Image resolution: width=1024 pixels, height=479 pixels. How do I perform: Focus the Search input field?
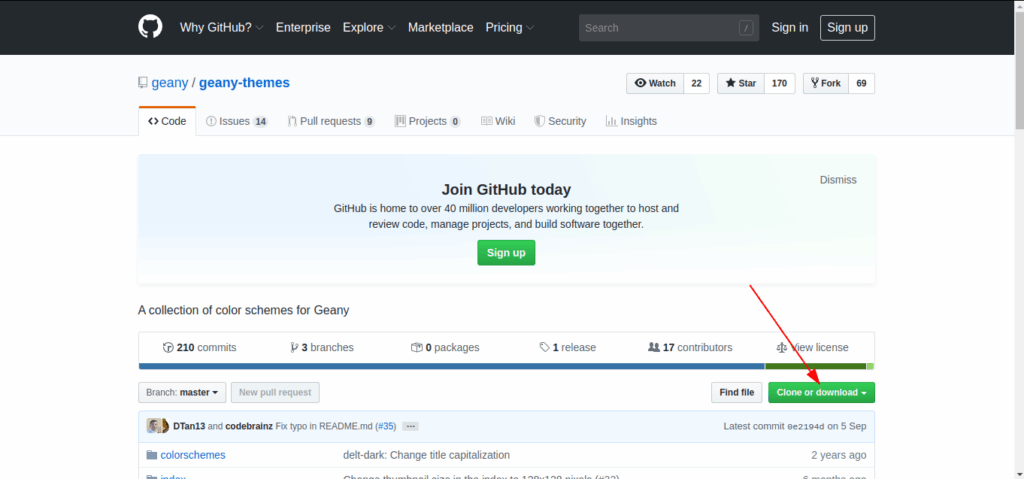click(x=669, y=27)
